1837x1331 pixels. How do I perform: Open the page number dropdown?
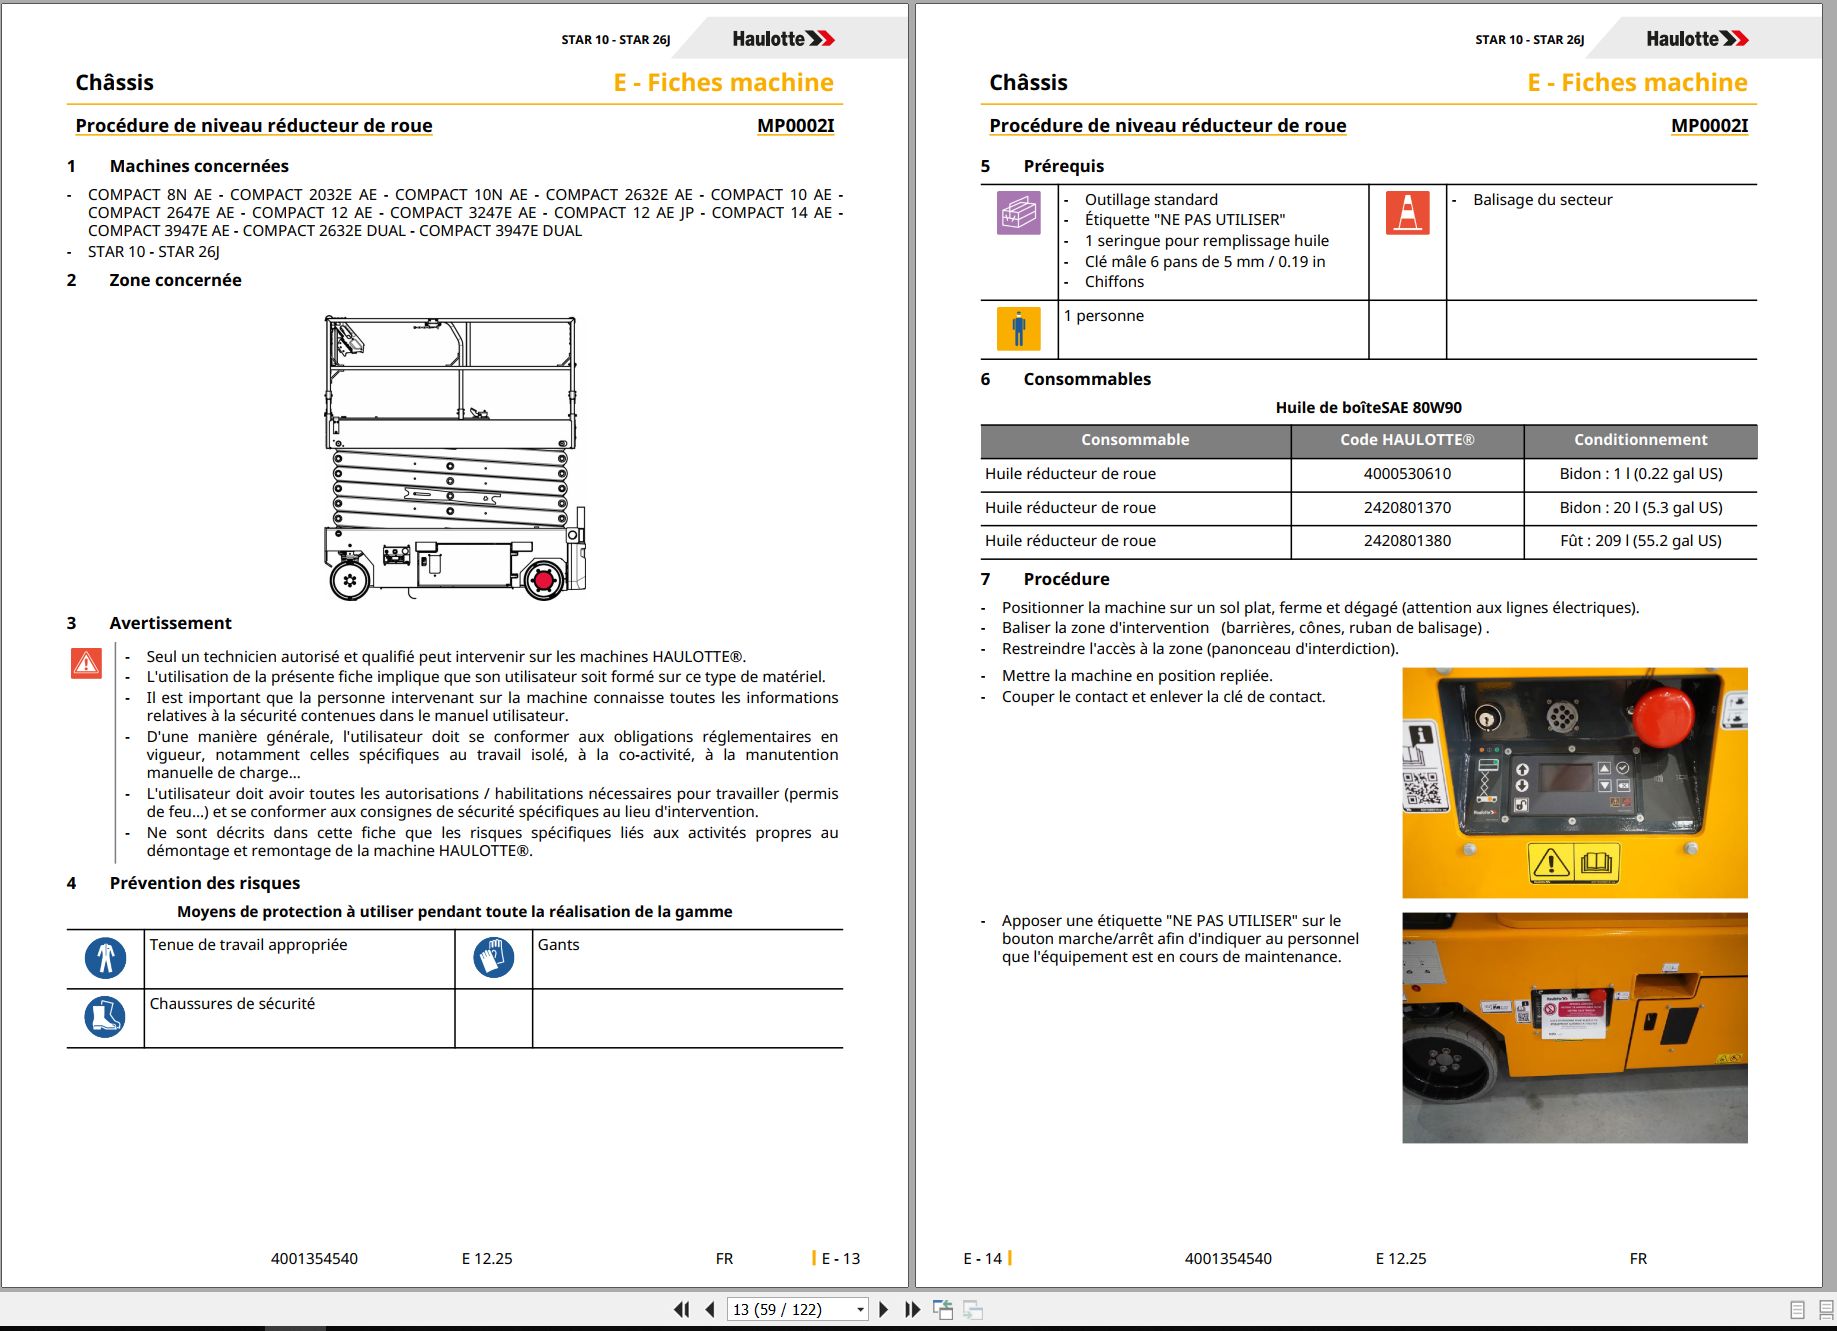pyautogui.click(x=860, y=1310)
